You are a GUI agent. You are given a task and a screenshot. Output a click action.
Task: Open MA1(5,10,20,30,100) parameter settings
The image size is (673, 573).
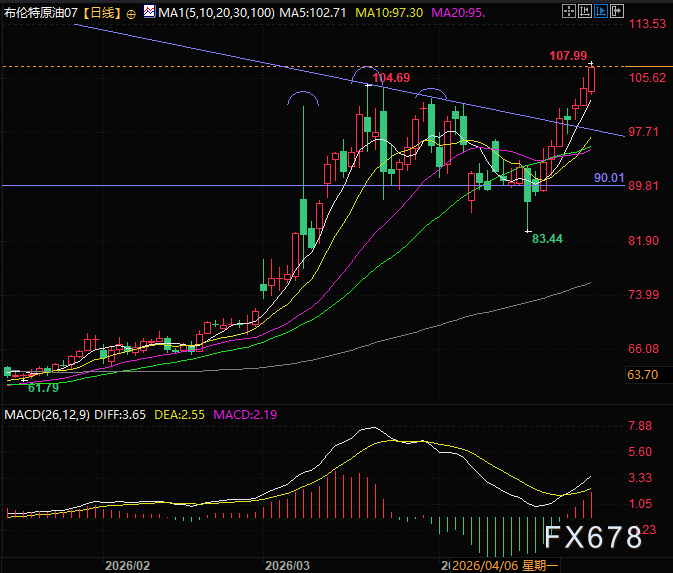point(216,13)
